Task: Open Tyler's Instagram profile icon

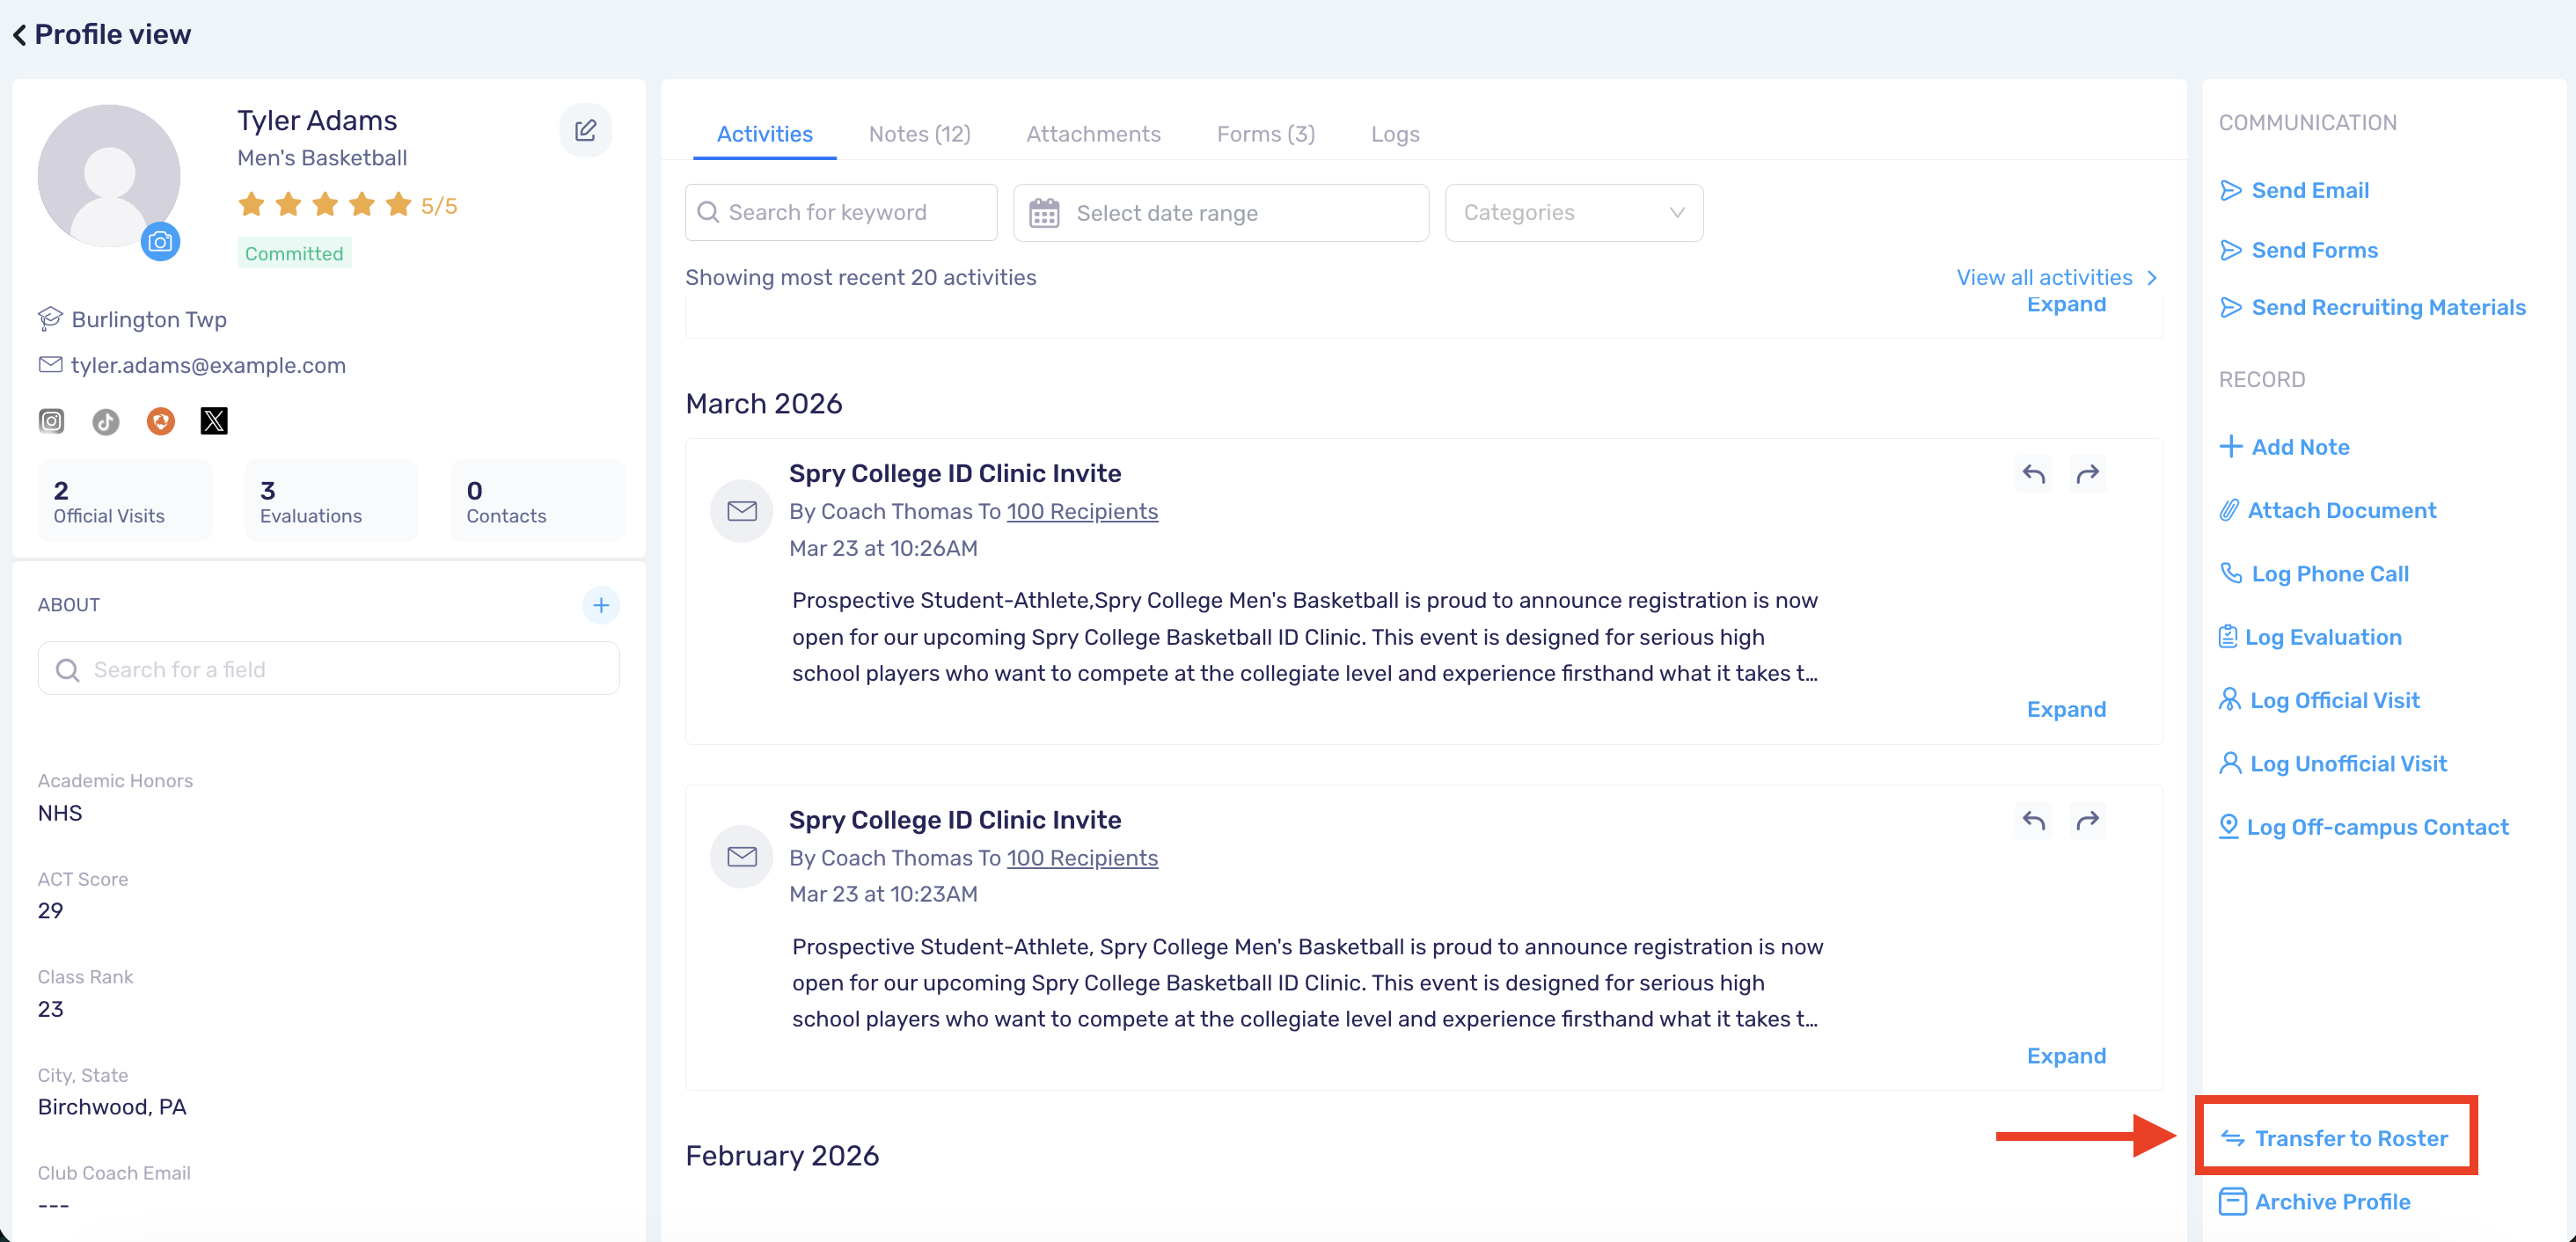Action: point(51,421)
